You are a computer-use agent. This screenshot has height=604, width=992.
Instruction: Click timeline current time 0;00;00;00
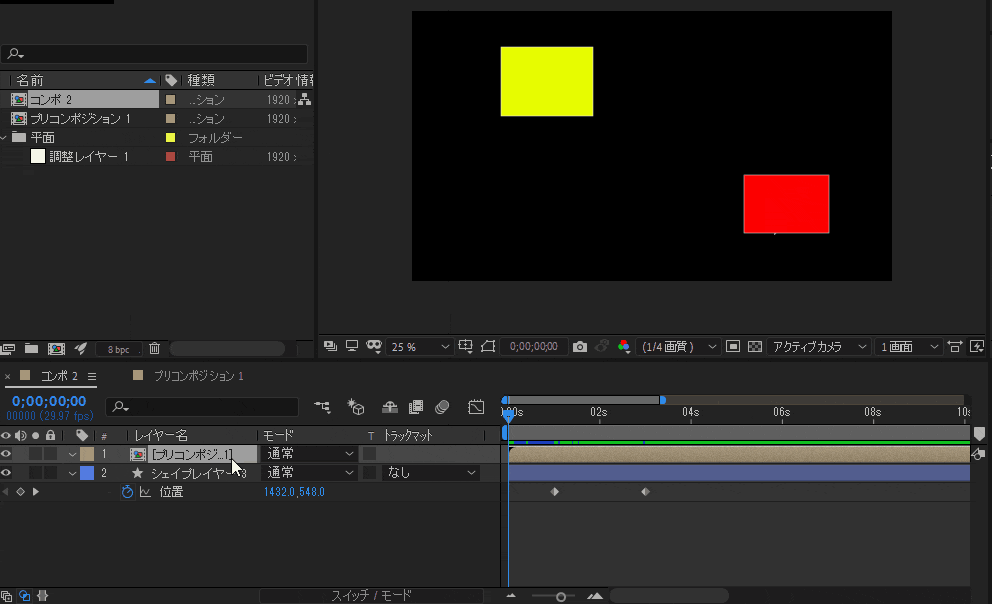point(49,401)
